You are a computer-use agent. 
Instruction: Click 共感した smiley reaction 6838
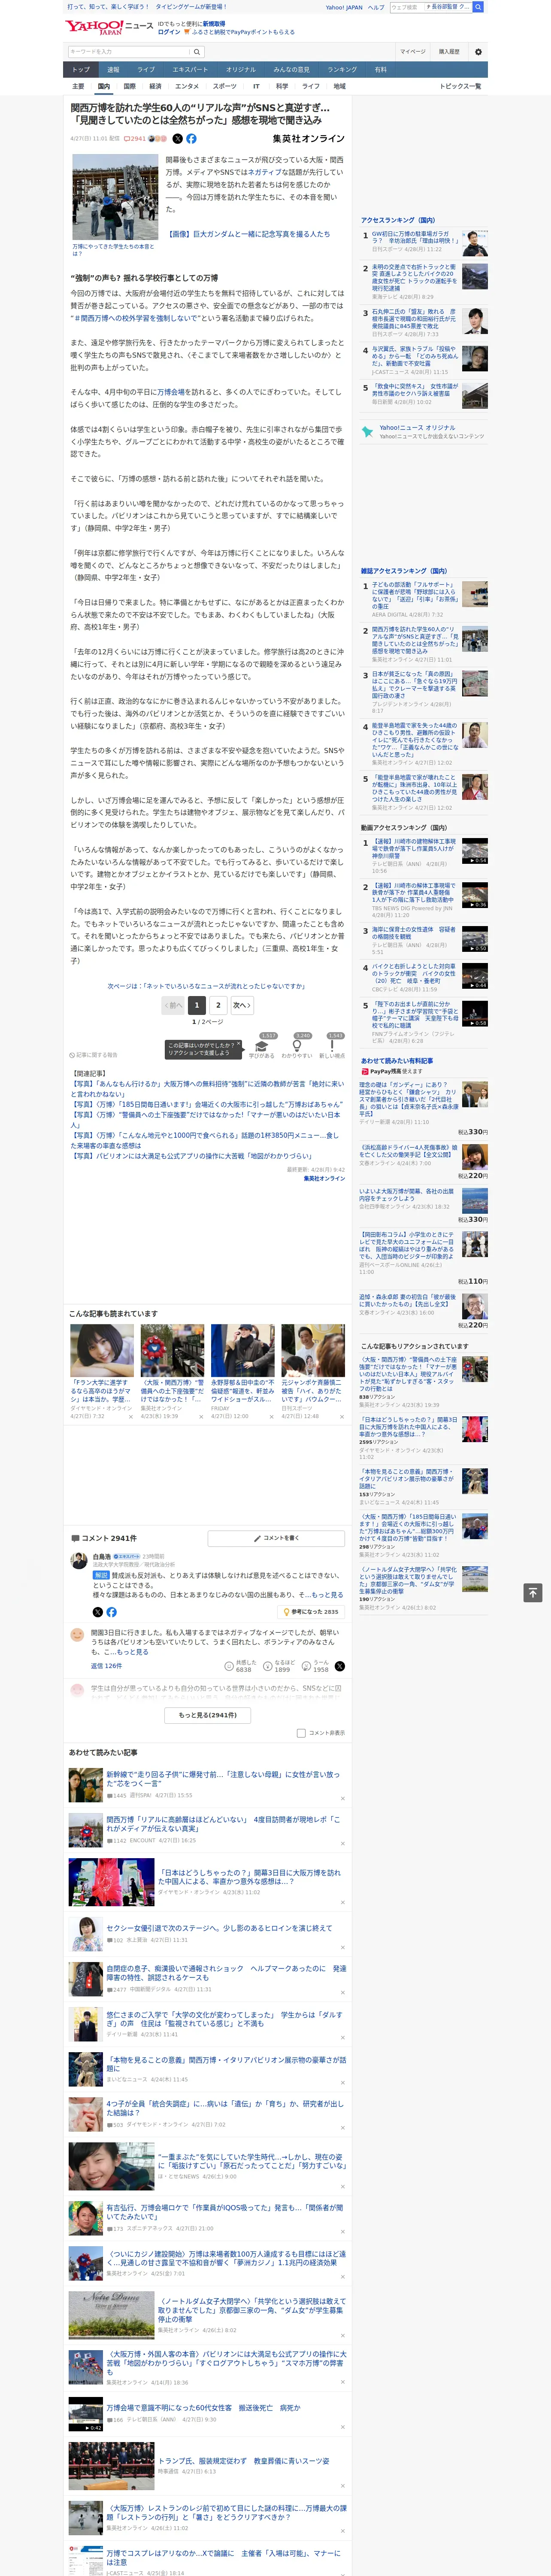point(241,1666)
